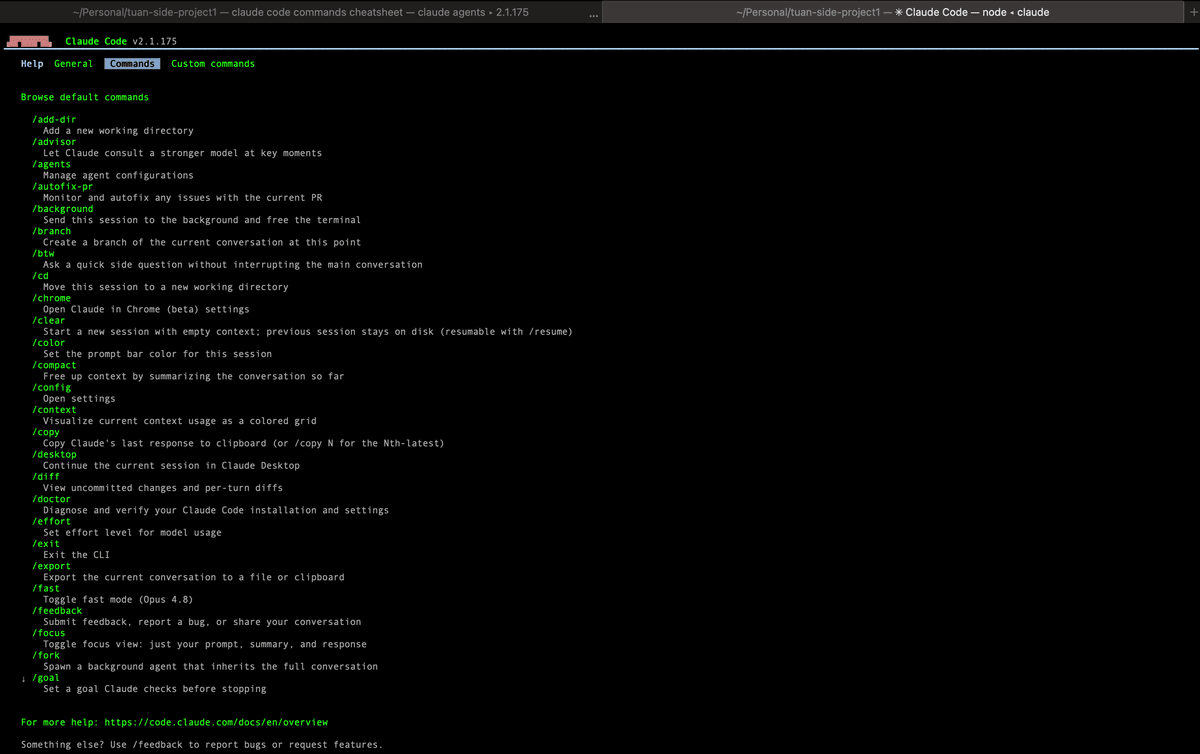1200x754 pixels.
Task: Select the /autofix-pr command
Action: click(62, 186)
